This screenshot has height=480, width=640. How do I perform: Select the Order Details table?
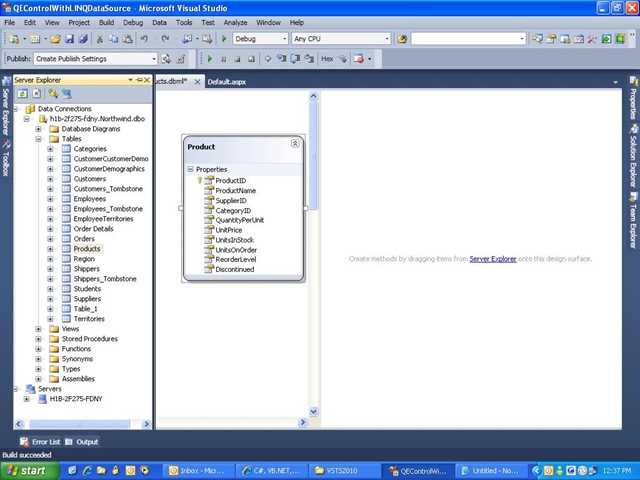(x=93, y=229)
